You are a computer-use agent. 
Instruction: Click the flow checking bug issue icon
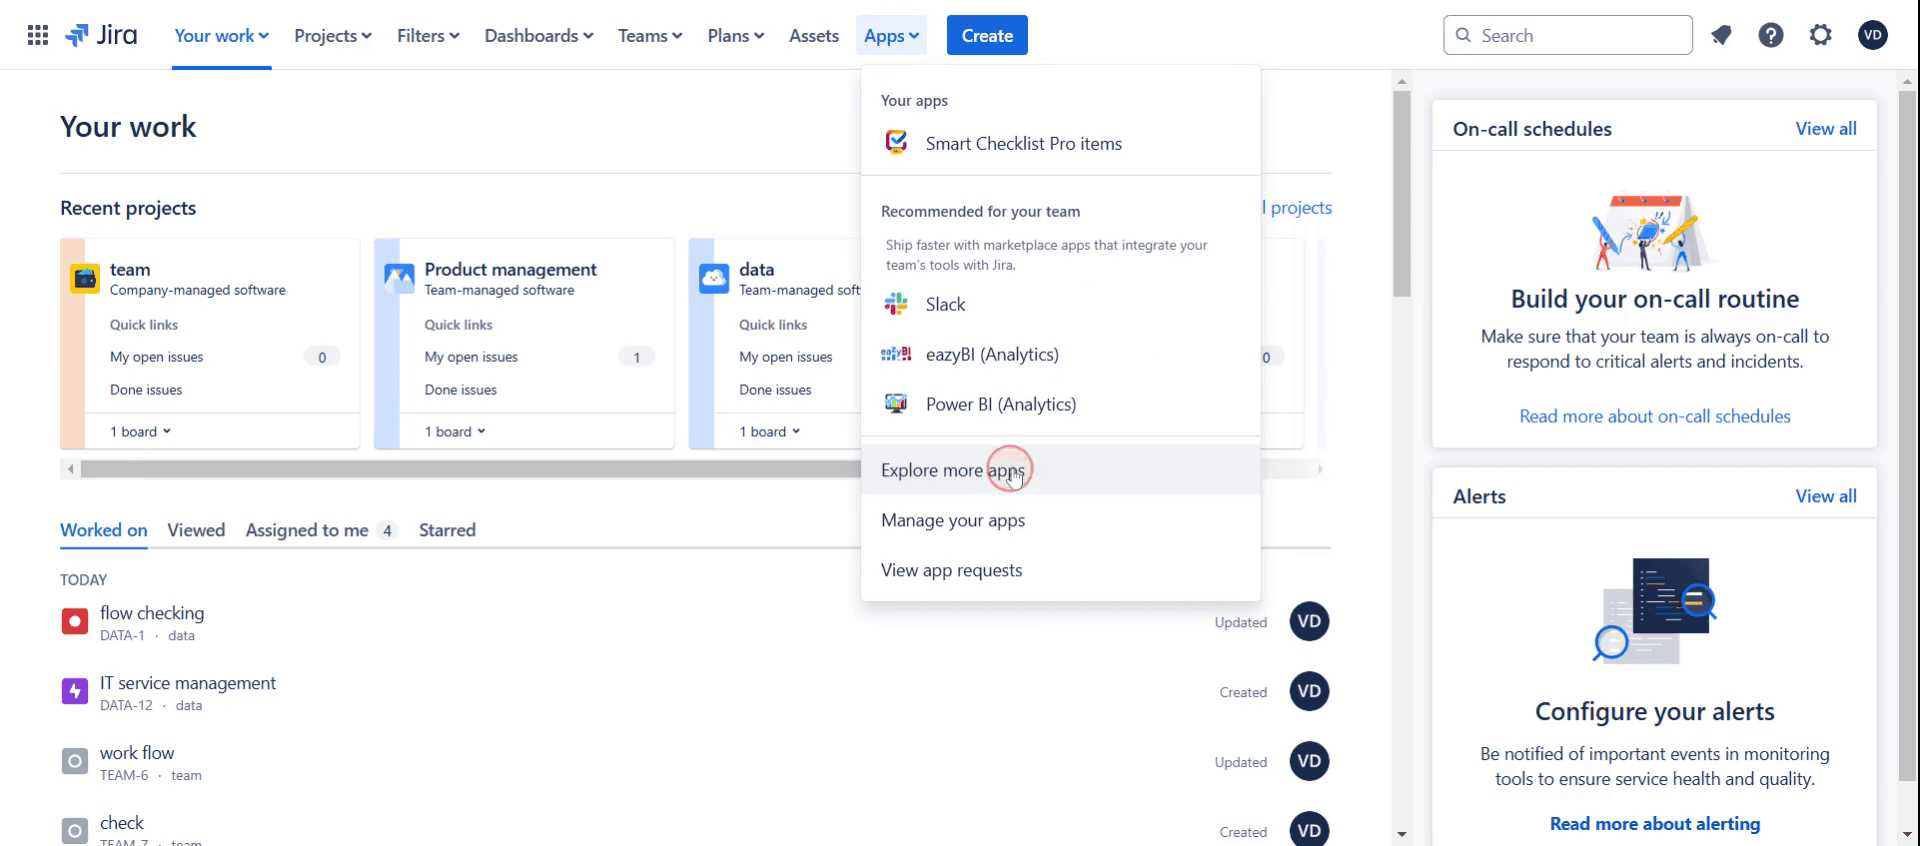click(x=75, y=622)
